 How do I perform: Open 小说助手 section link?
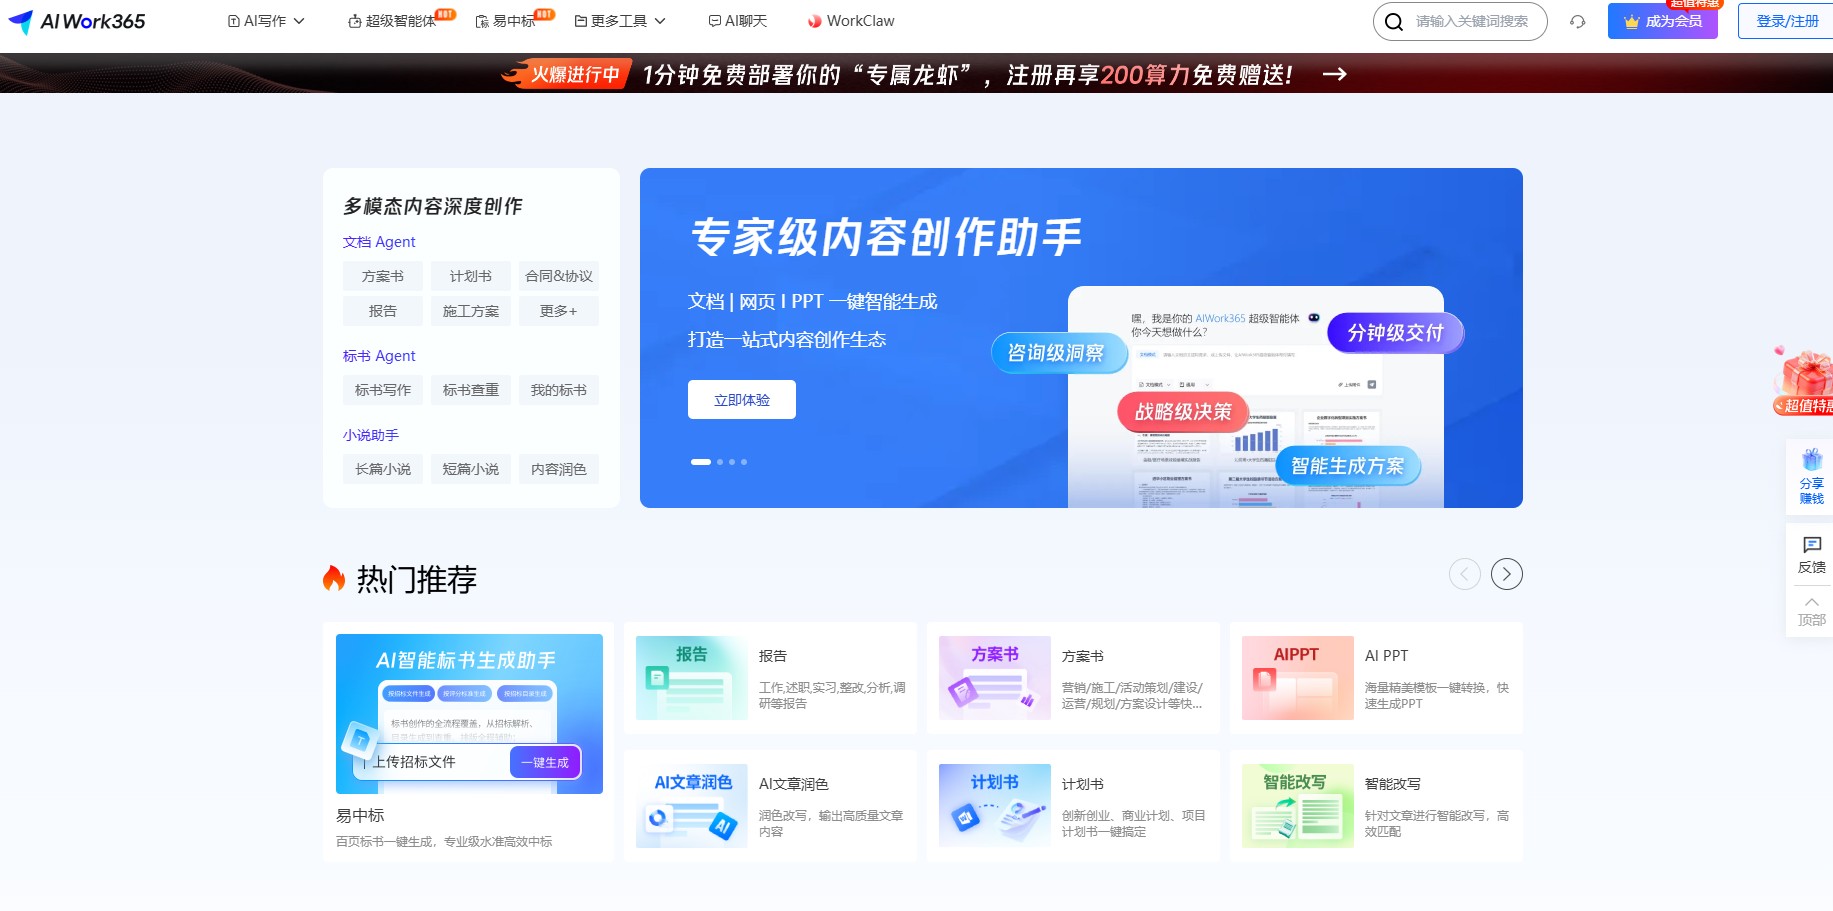coord(371,435)
